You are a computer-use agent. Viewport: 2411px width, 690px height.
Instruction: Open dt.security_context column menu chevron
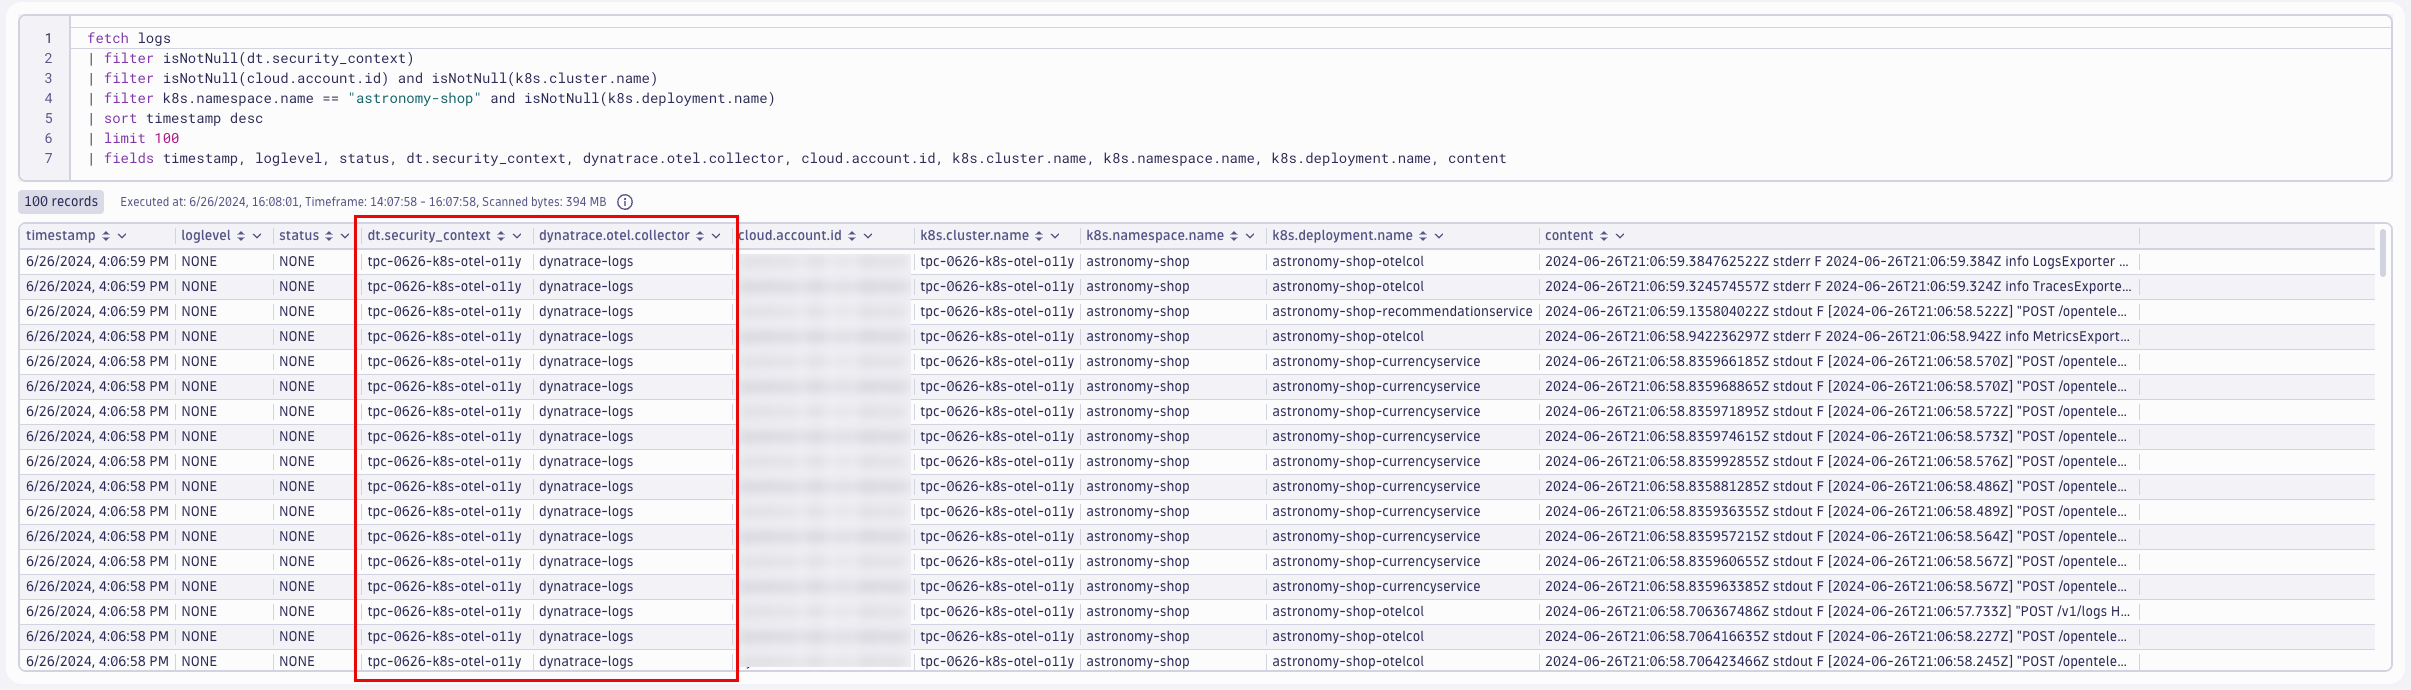pos(517,236)
